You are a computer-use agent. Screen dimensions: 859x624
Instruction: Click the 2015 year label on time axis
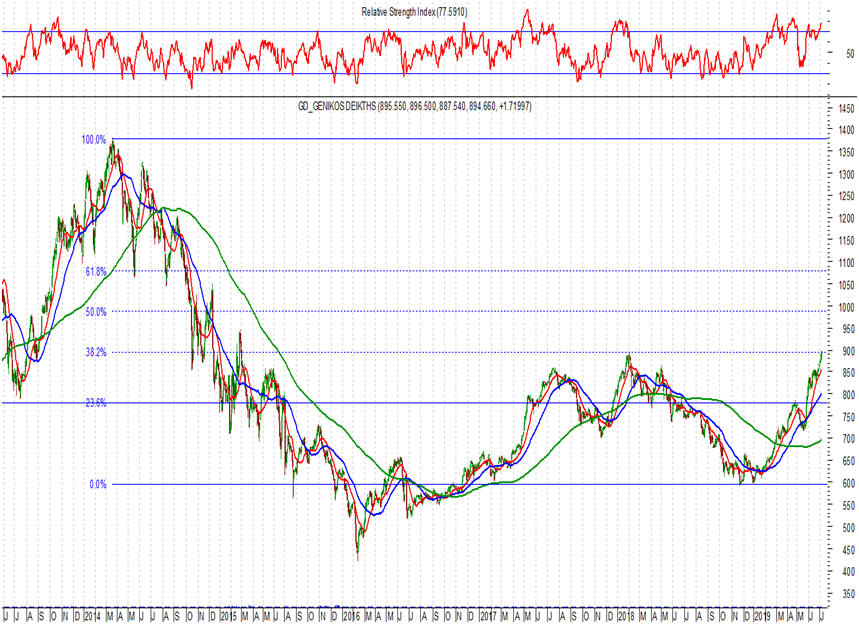coord(228,617)
